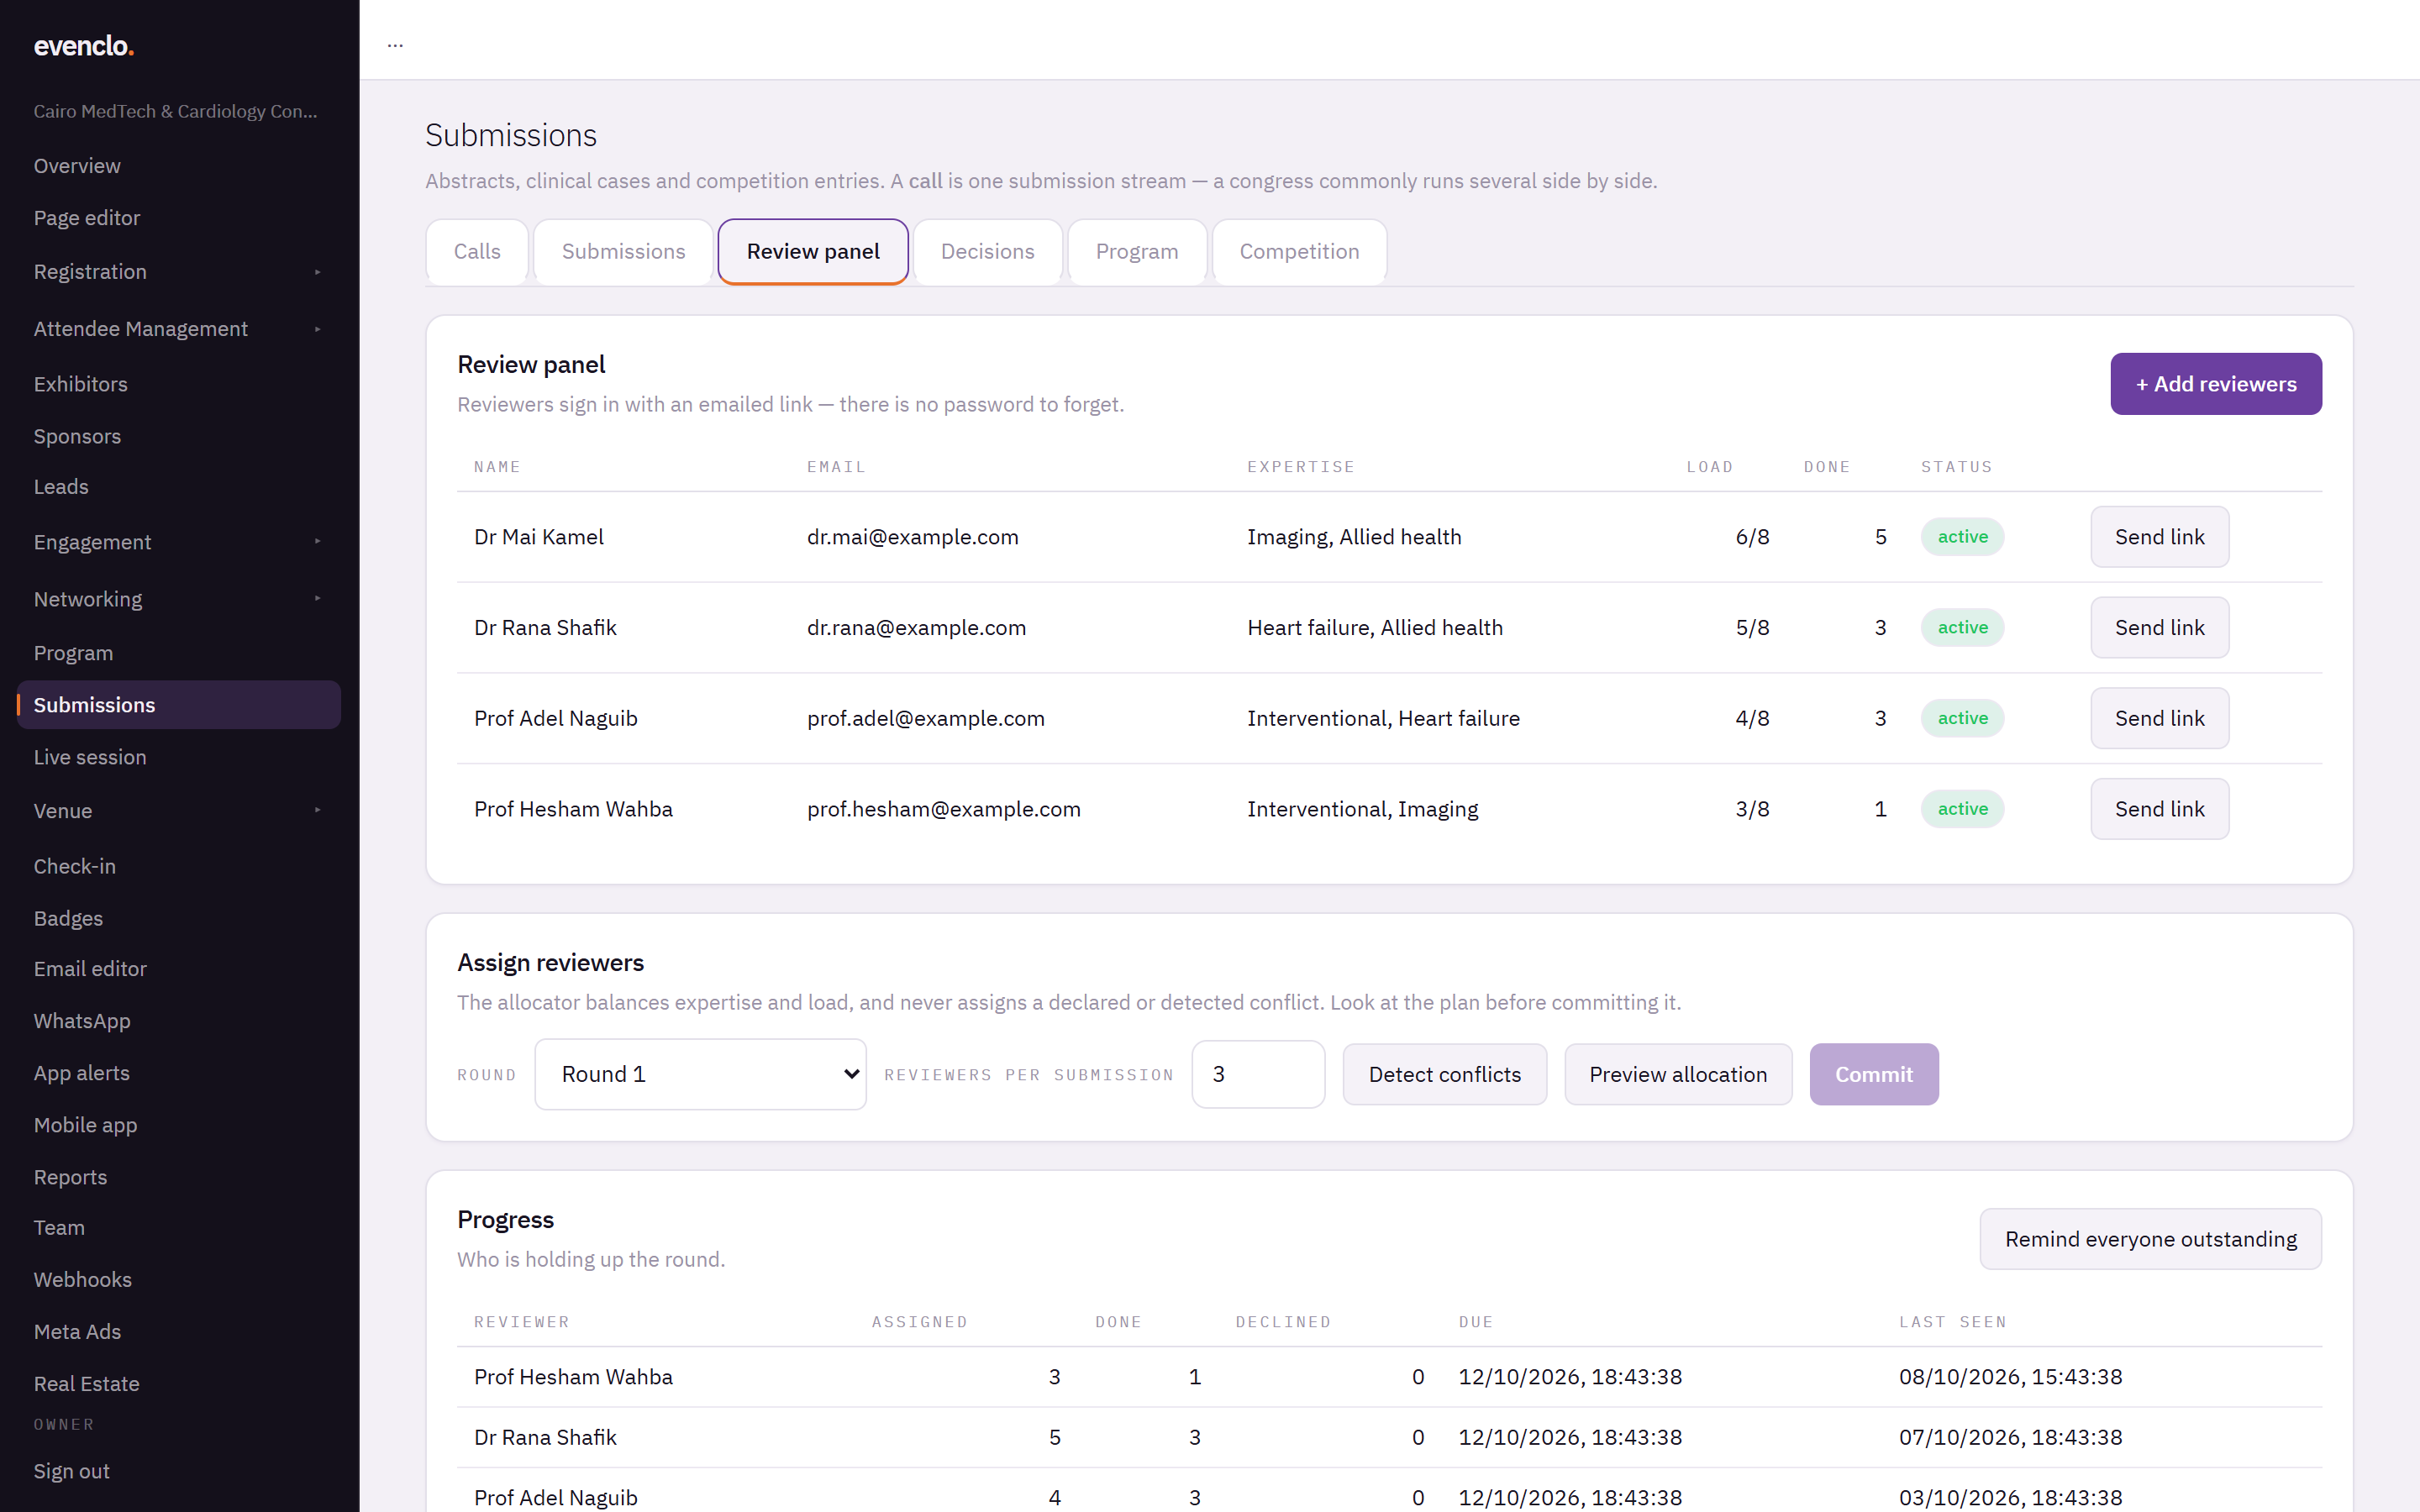Viewport: 2420px width, 1512px height.
Task: Open the Decisions tab
Action: [987, 252]
